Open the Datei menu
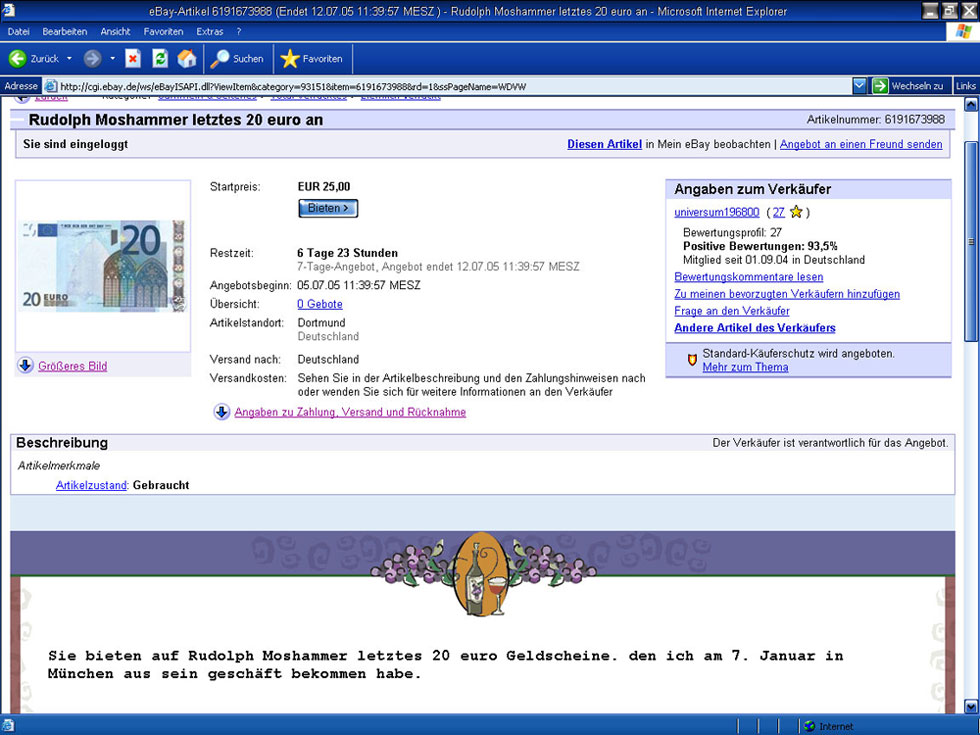Viewport: 980px width, 735px height. coord(19,31)
